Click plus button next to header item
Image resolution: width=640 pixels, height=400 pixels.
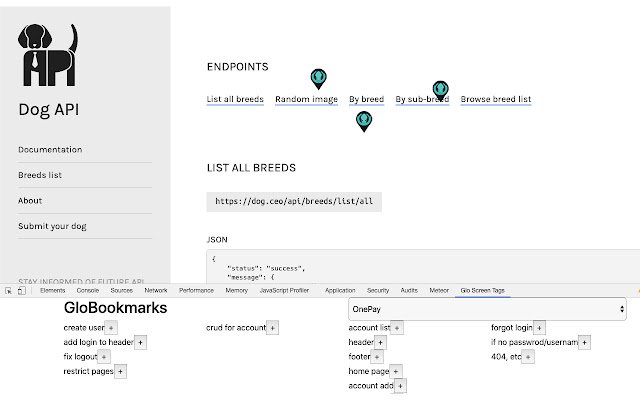tap(380, 342)
